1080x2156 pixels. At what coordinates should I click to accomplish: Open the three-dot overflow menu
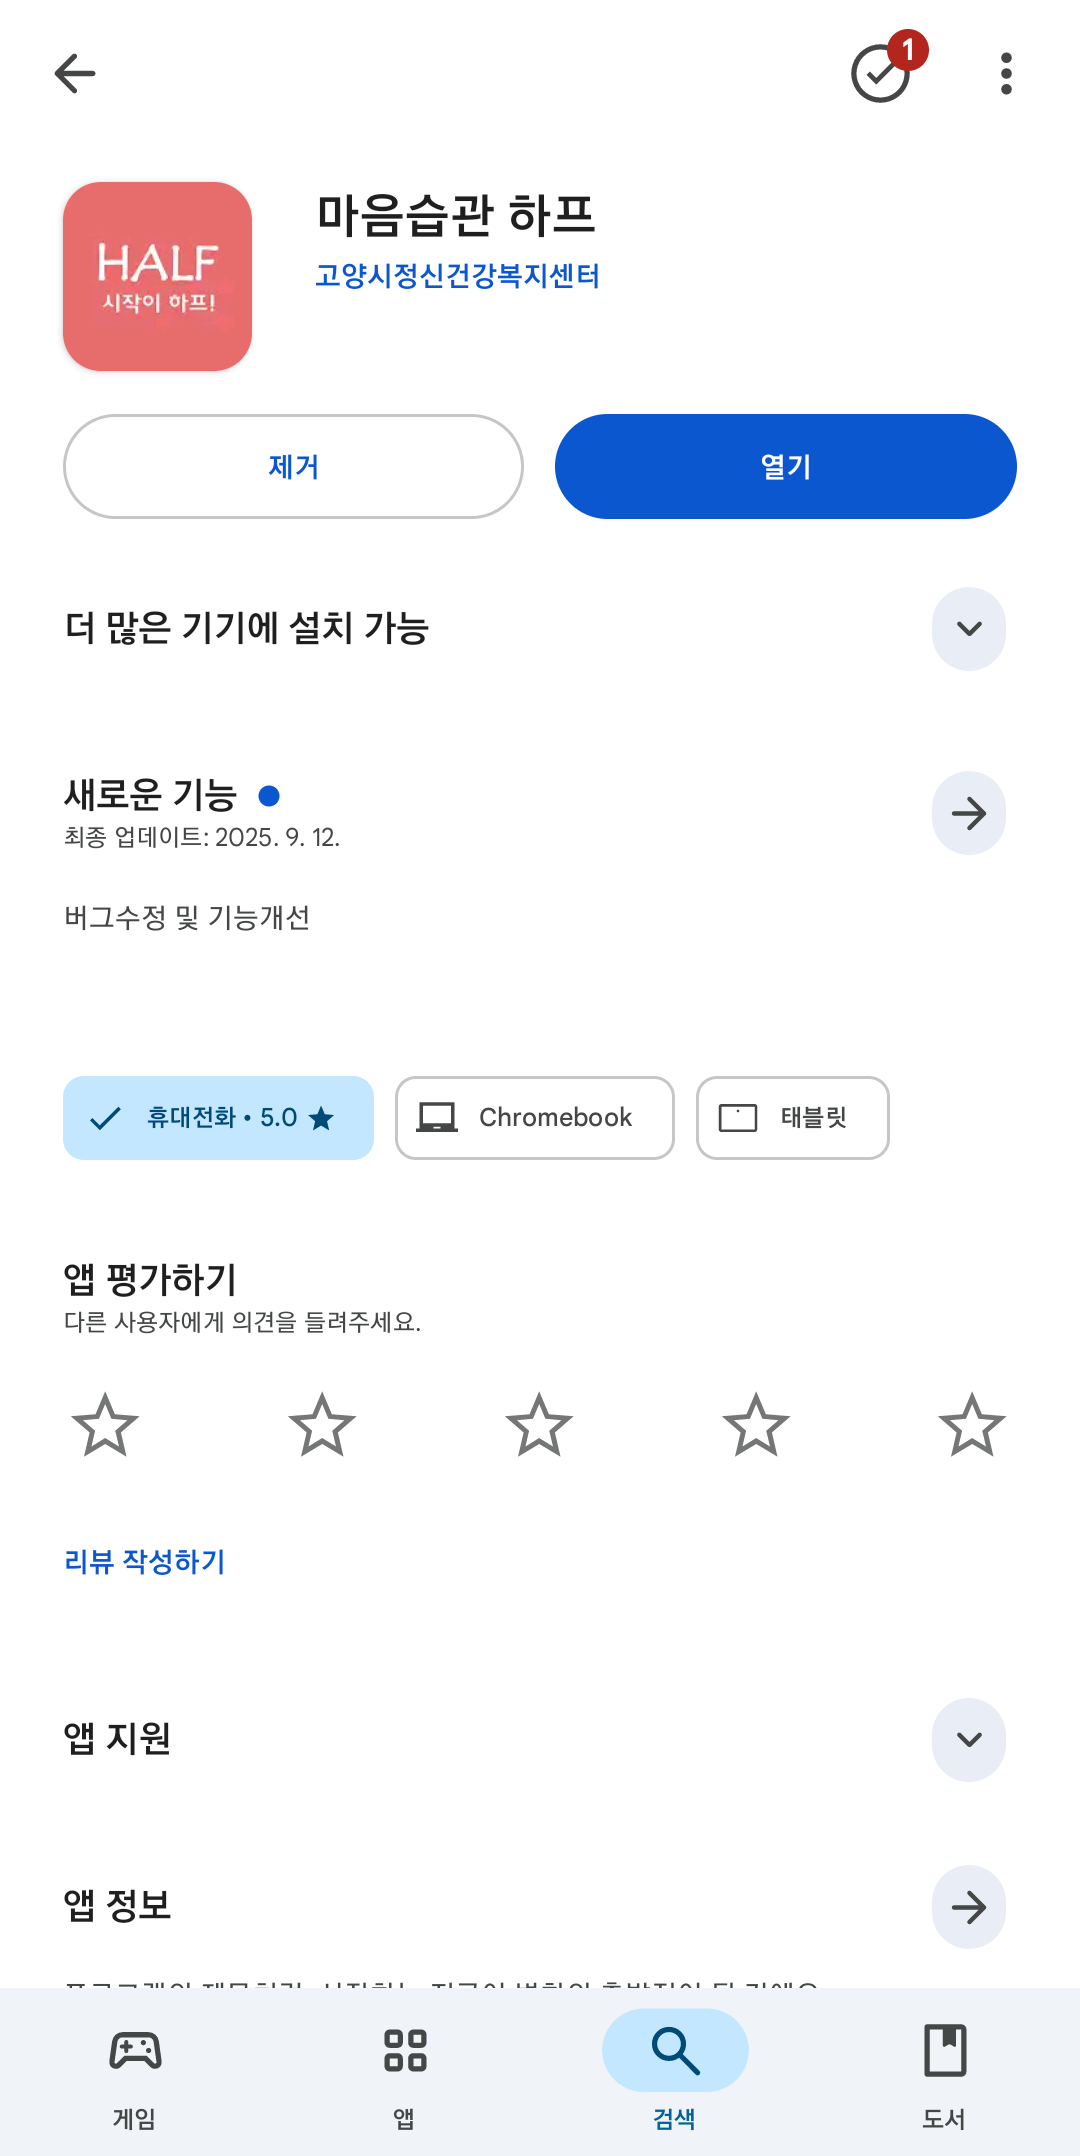(1006, 73)
